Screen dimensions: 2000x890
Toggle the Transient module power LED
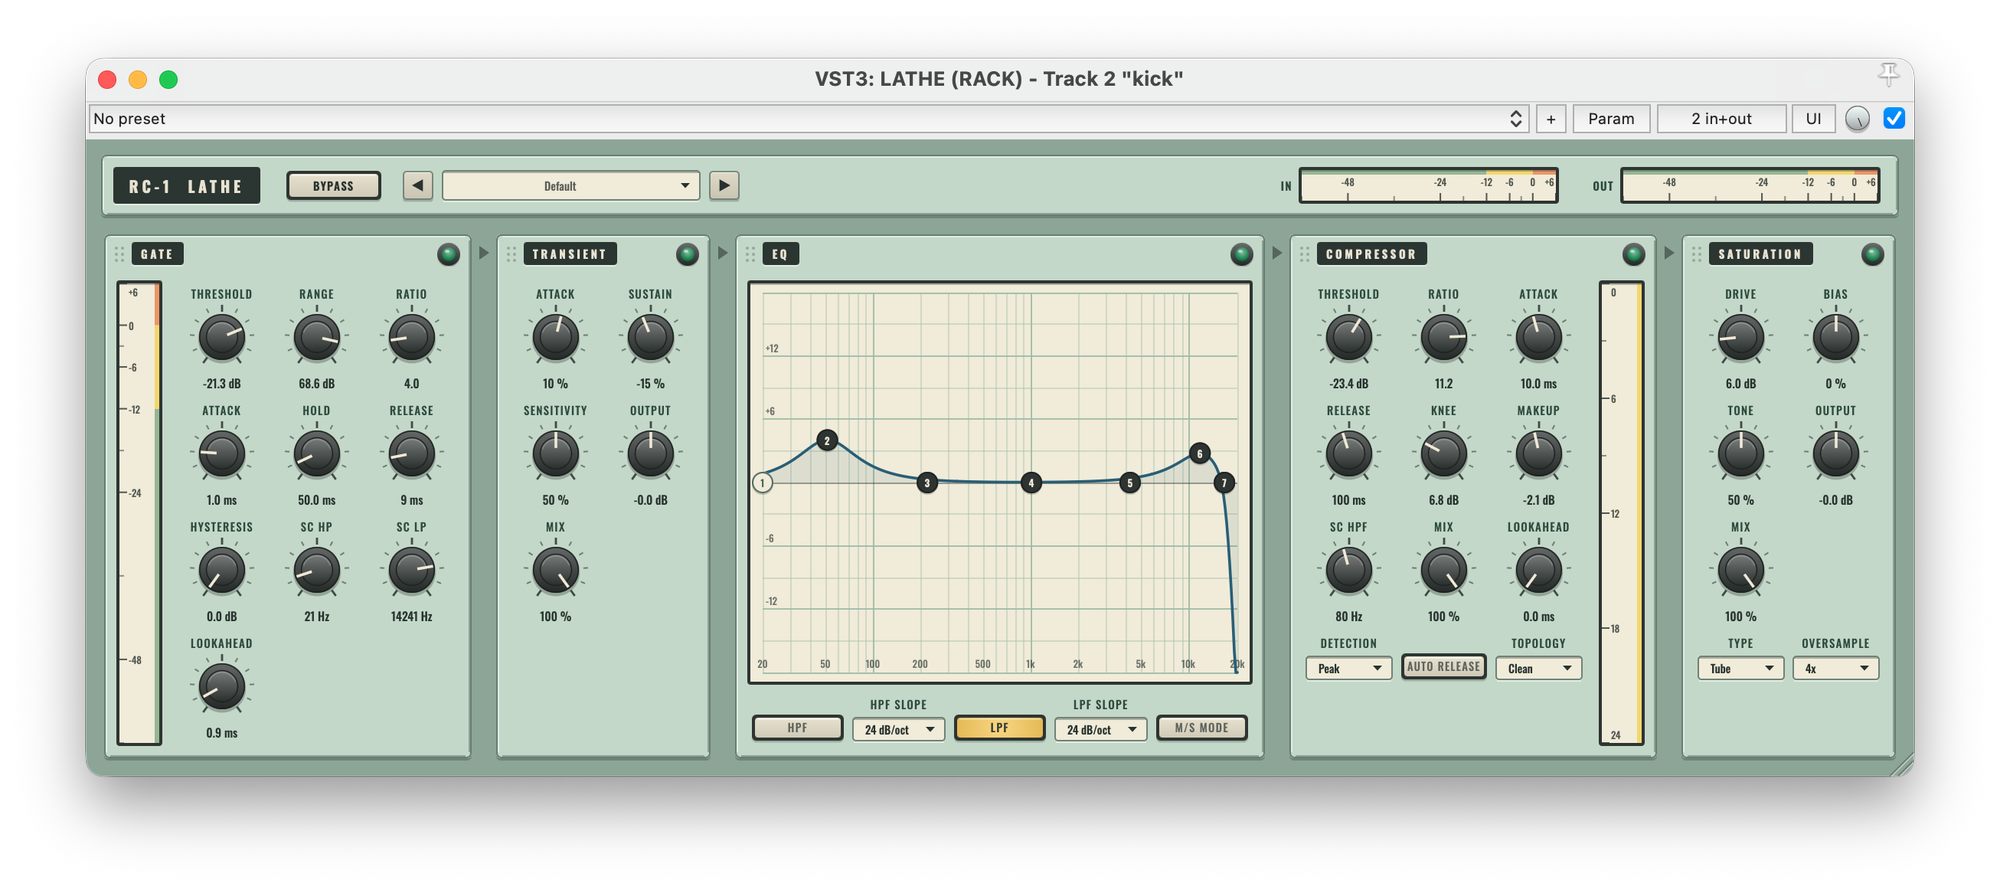687,254
